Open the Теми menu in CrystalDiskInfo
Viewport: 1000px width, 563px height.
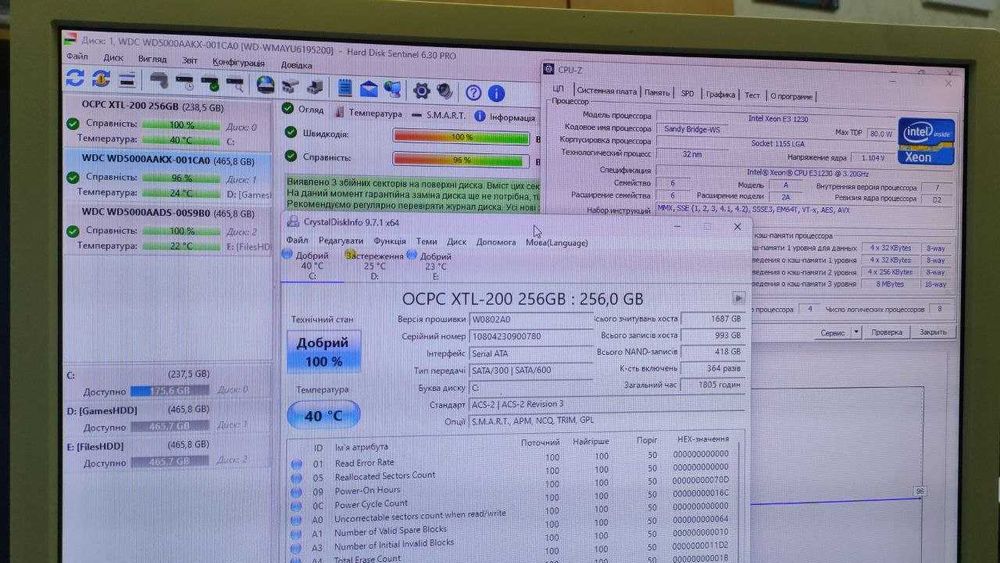[x=427, y=241]
